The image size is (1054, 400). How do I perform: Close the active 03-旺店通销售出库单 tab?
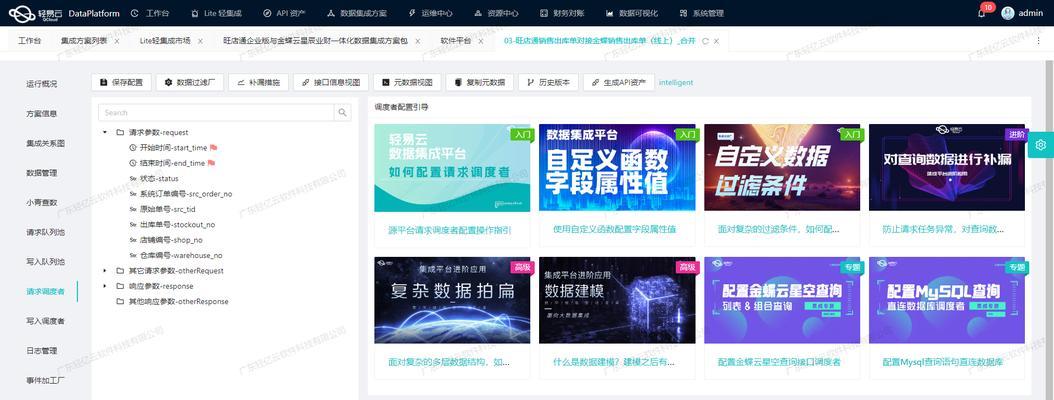coord(717,41)
